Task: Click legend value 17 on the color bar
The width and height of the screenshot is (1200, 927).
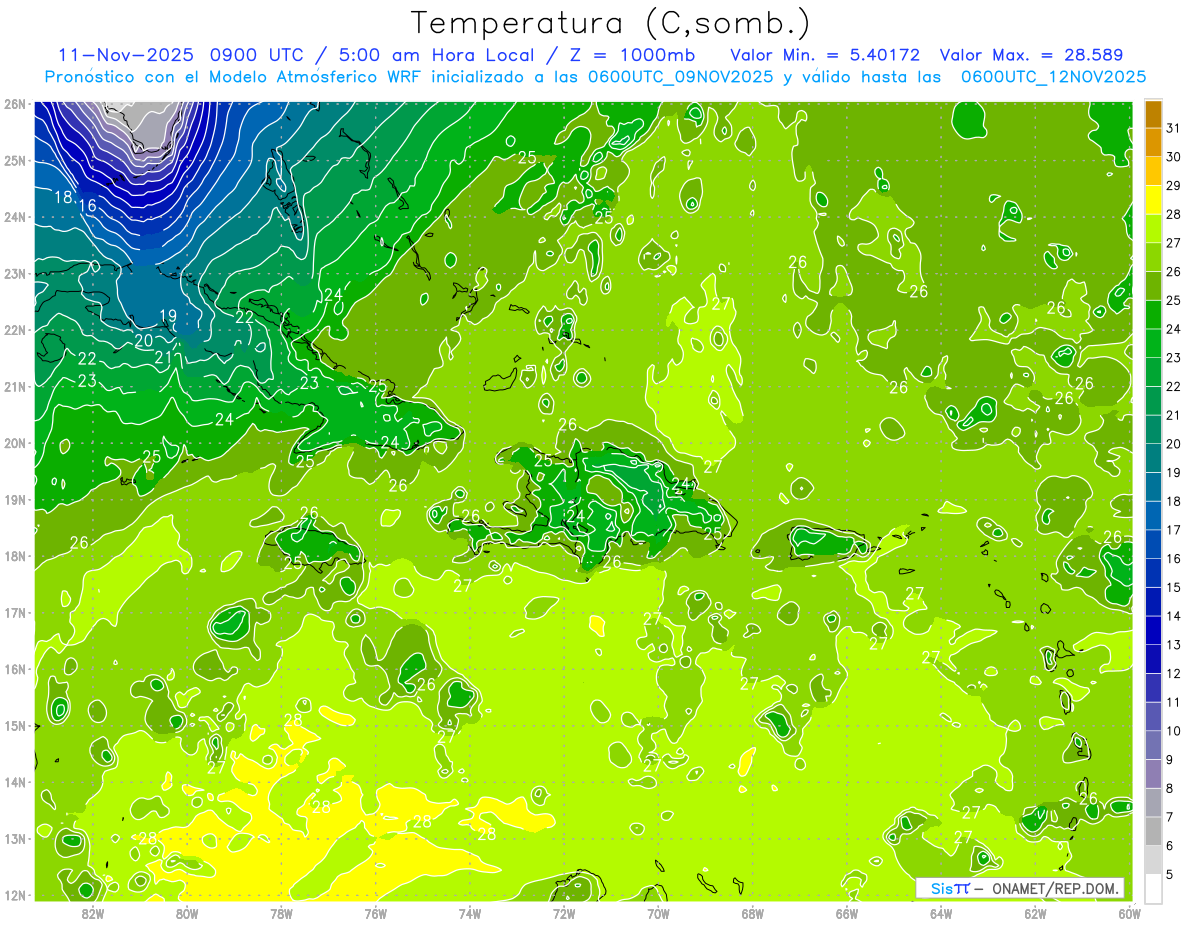Action: [x=1173, y=529]
